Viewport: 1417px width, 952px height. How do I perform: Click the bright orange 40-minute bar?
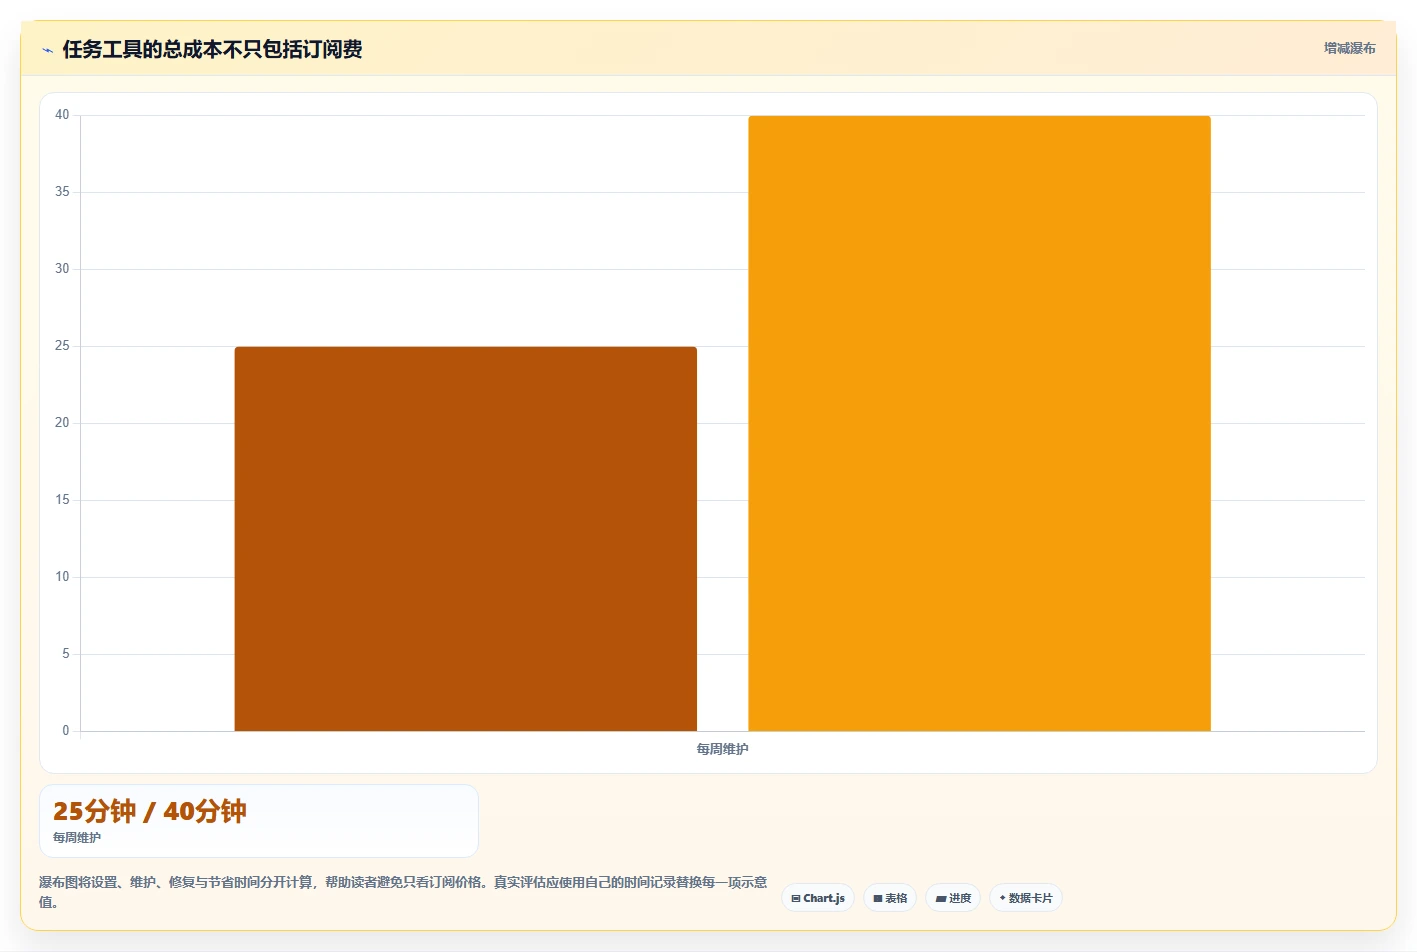pos(979,423)
